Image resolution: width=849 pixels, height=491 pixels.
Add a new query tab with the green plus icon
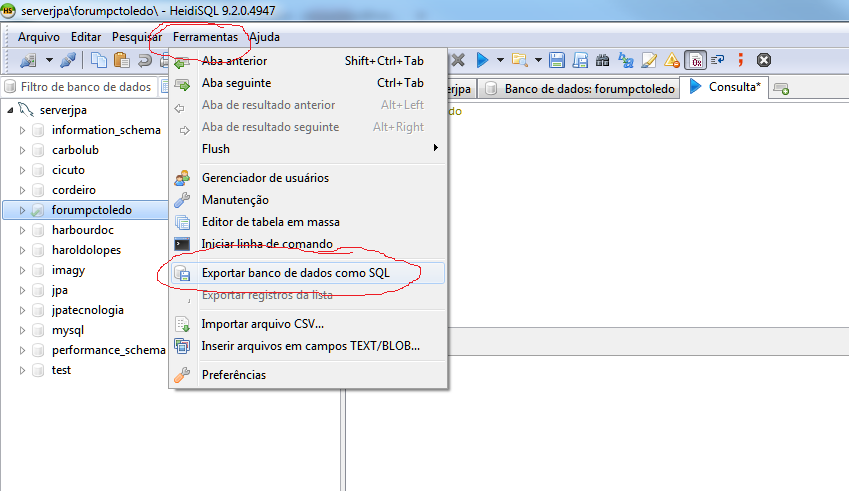pyautogui.click(x=781, y=88)
